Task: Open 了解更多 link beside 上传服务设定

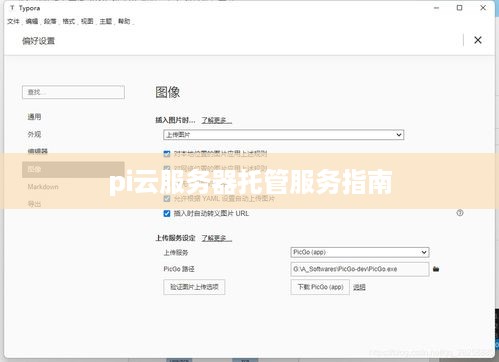Action: tap(216, 238)
